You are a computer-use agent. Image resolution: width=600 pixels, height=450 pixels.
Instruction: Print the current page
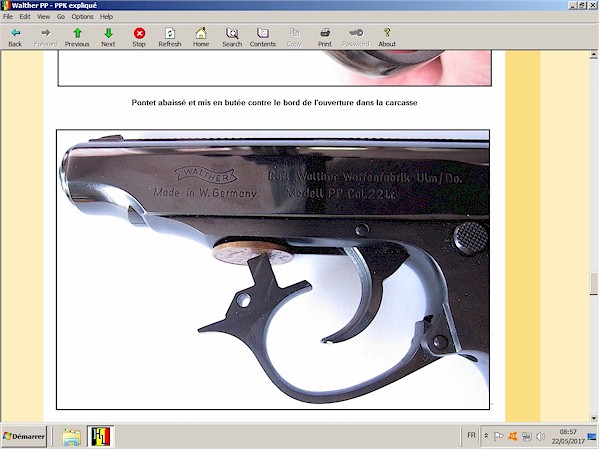pyautogui.click(x=325, y=38)
